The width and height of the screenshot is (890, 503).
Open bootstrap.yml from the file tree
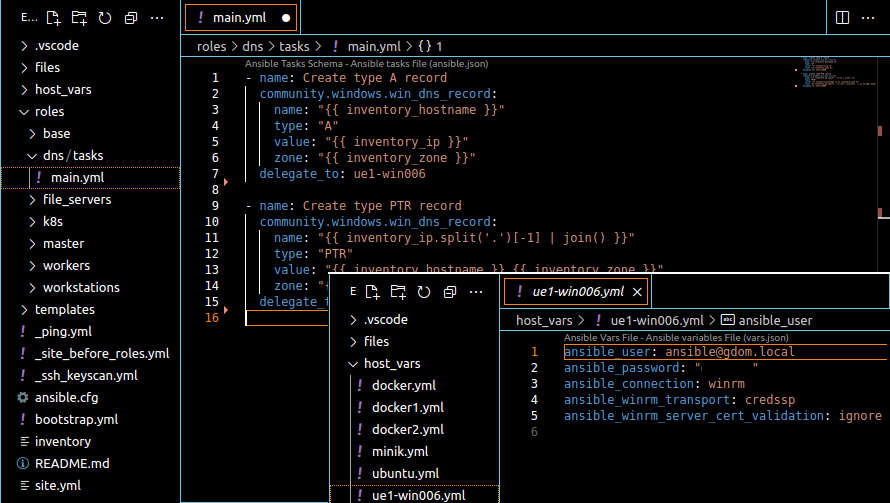coord(76,419)
